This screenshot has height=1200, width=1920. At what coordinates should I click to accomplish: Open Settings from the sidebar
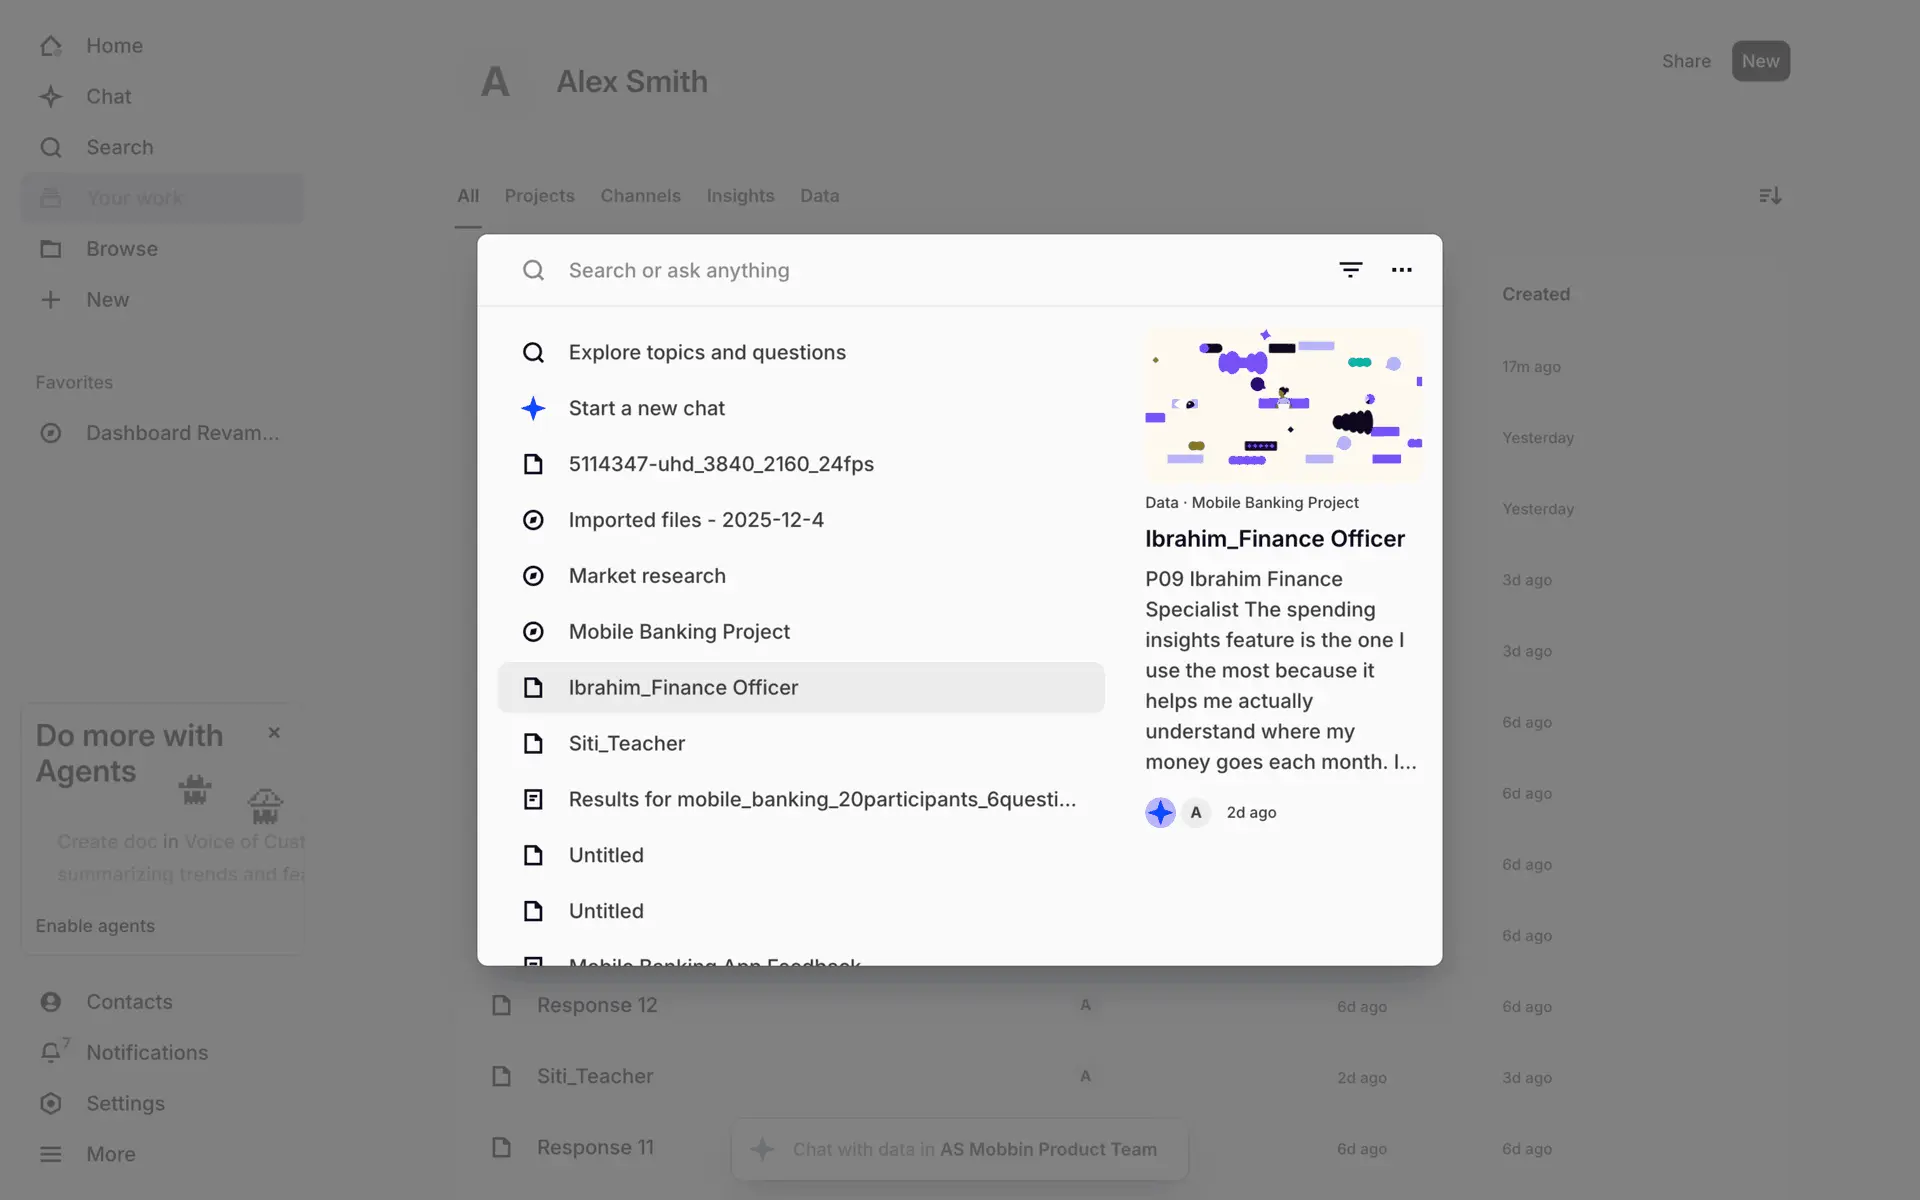pyautogui.click(x=124, y=1103)
